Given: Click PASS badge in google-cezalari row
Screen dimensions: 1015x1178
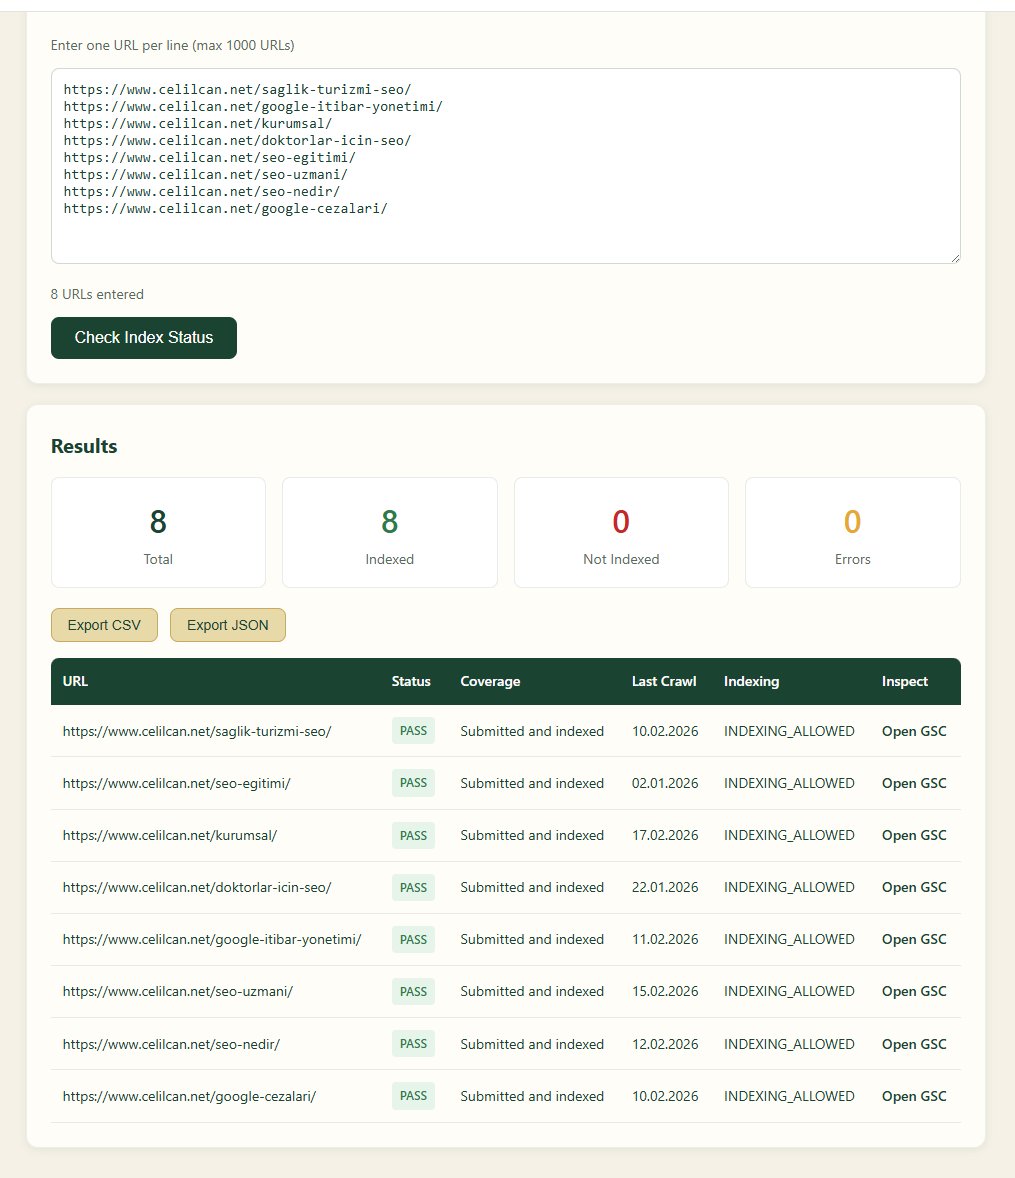Looking at the screenshot, I should (413, 1095).
